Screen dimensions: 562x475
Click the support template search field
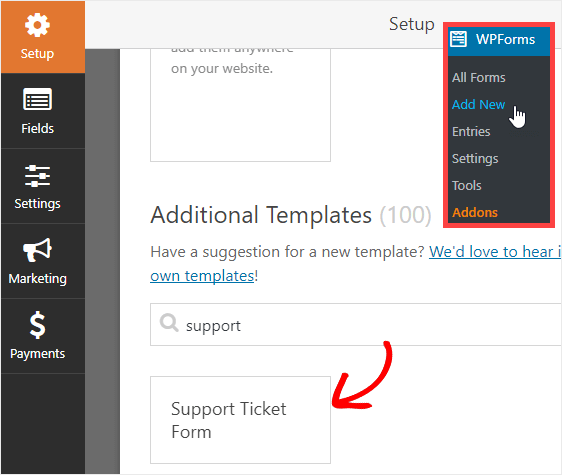[x=356, y=324]
